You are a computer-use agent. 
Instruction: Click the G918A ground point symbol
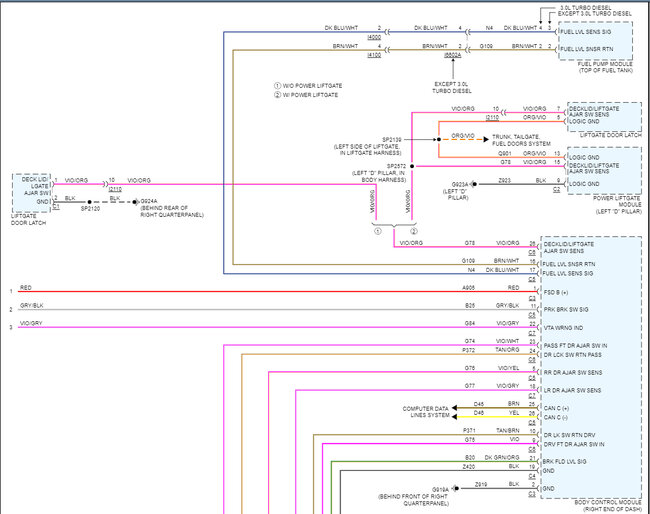click(x=455, y=487)
